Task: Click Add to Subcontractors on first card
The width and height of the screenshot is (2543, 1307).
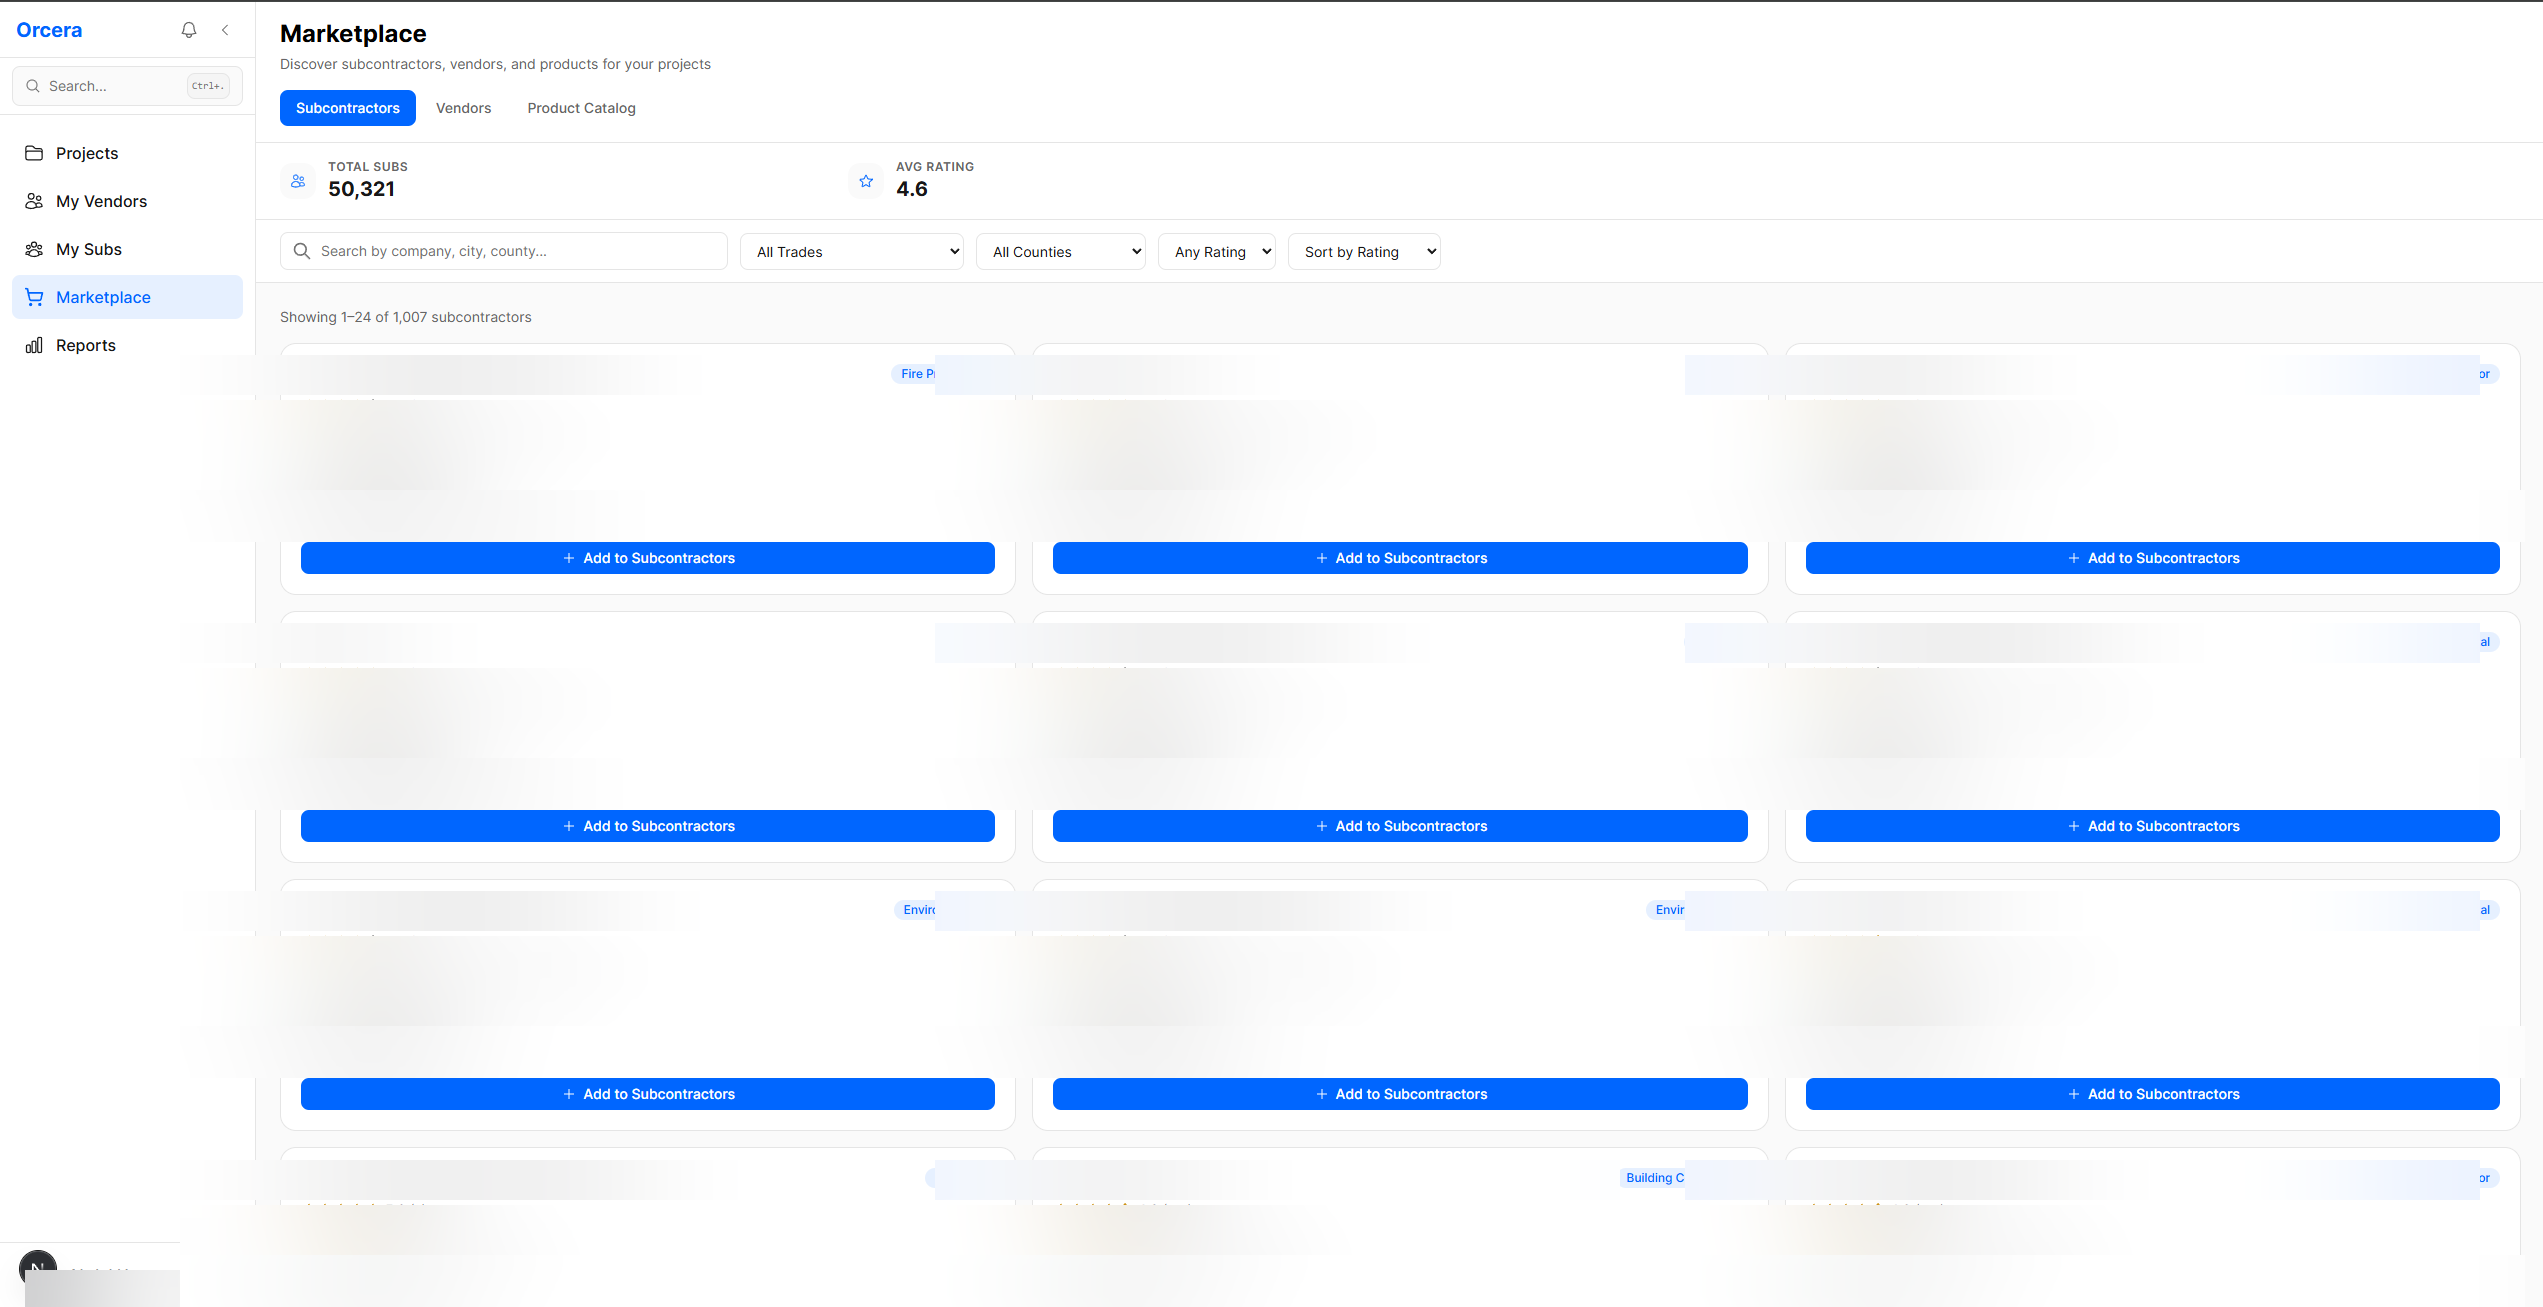Action: (647, 558)
